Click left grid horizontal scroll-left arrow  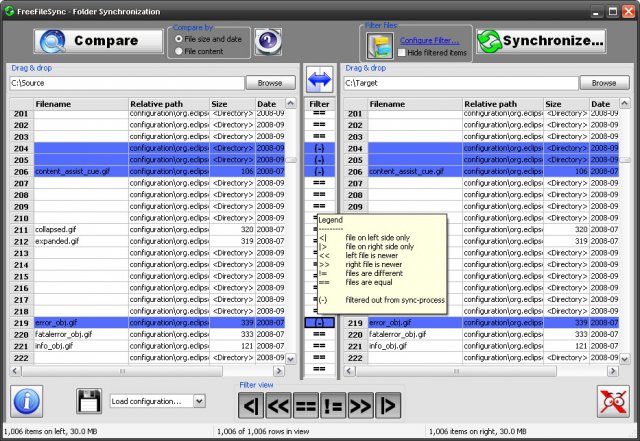click(x=15, y=371)
